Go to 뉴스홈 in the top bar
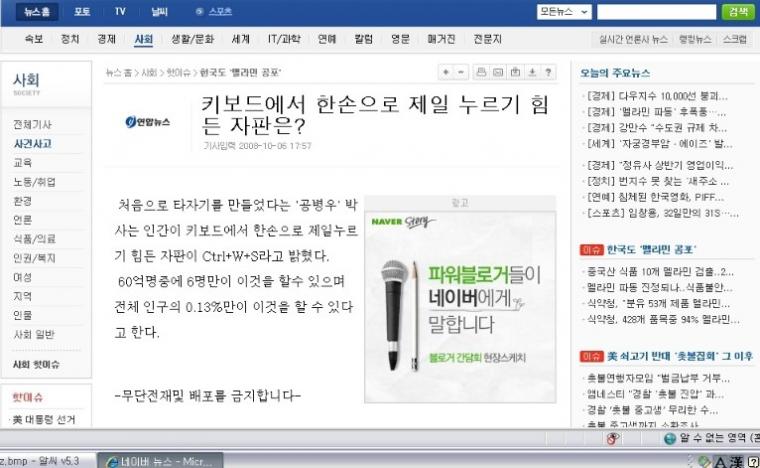Screen dimensions: 760x468 tap(37, 12)
